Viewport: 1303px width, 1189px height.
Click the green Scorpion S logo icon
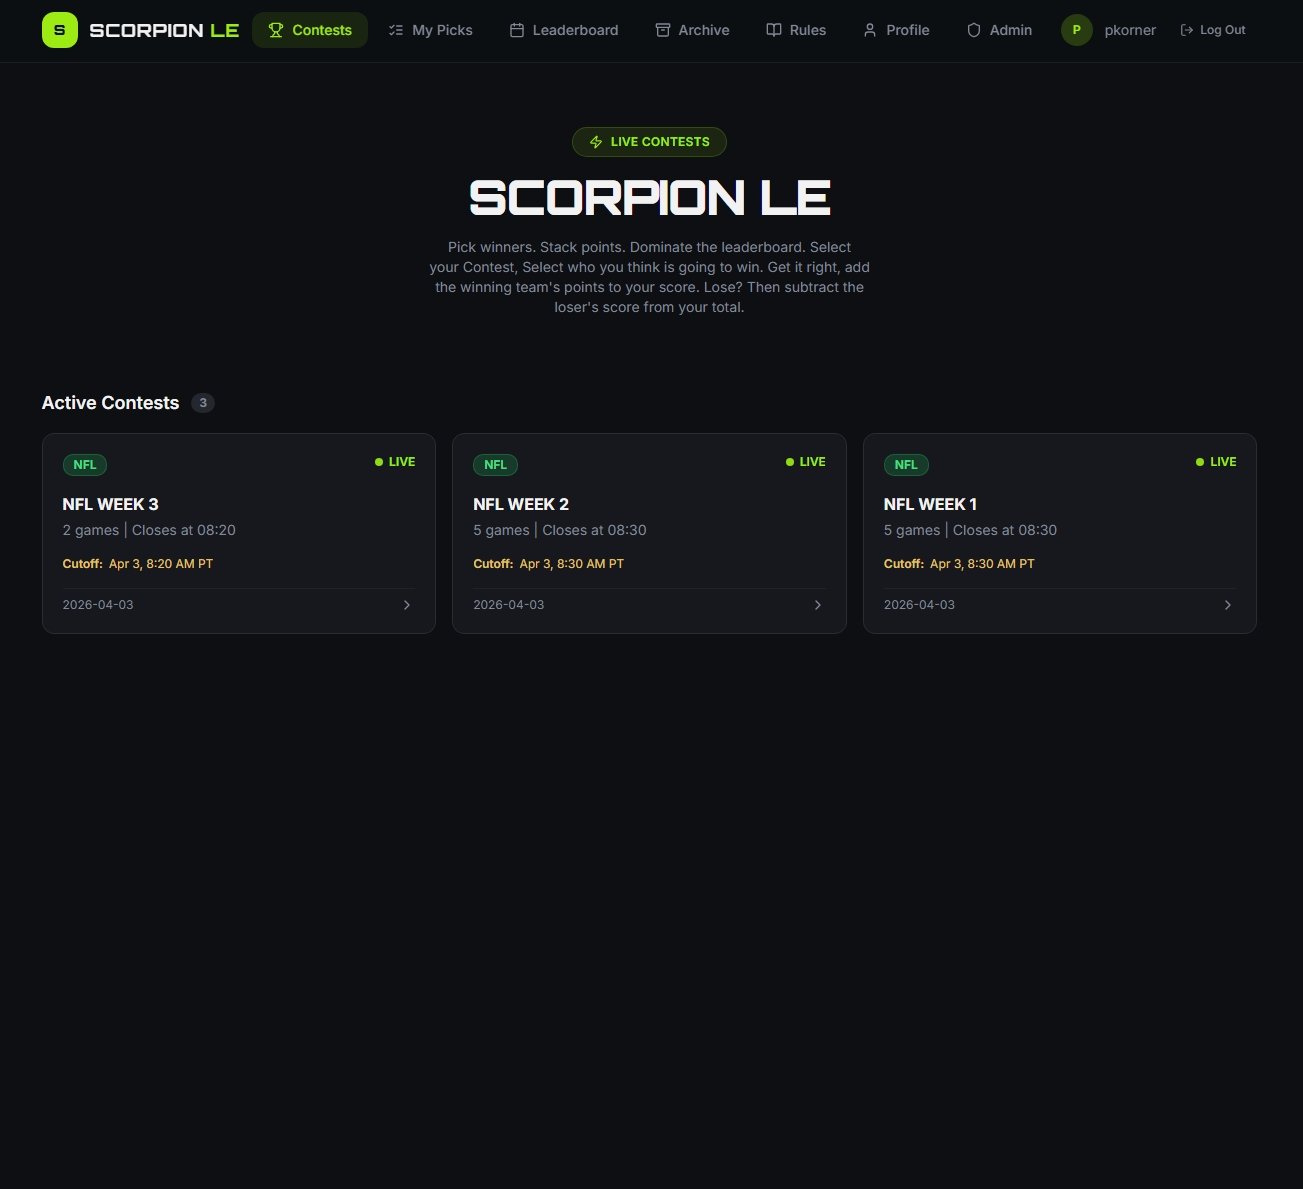59,30
